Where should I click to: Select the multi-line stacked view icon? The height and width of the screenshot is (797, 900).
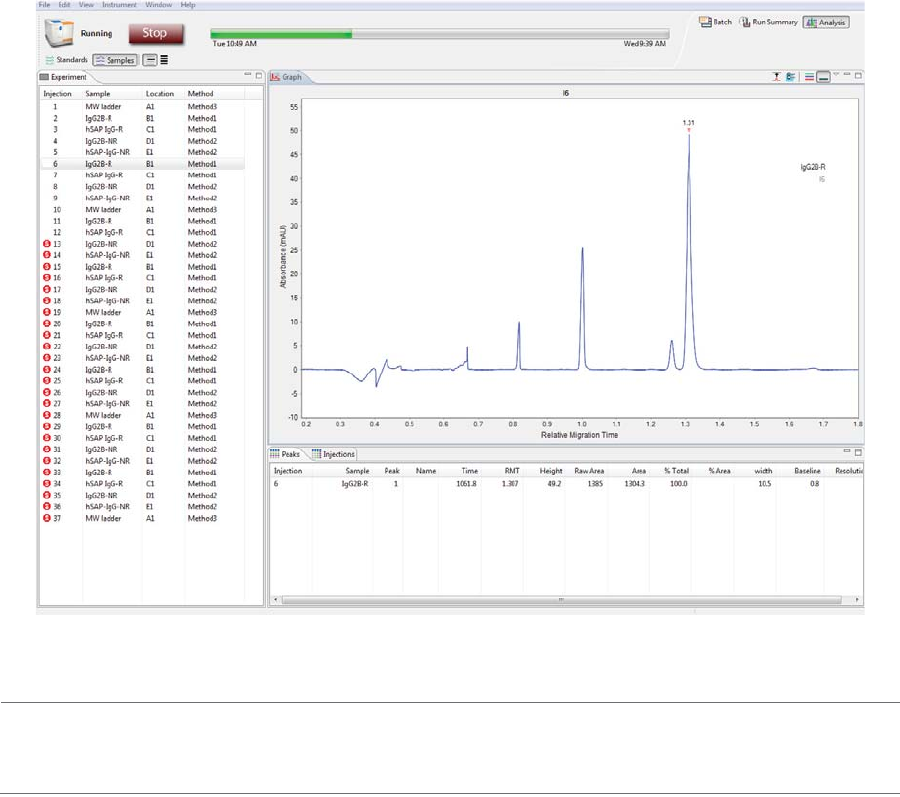pos(164,60)
